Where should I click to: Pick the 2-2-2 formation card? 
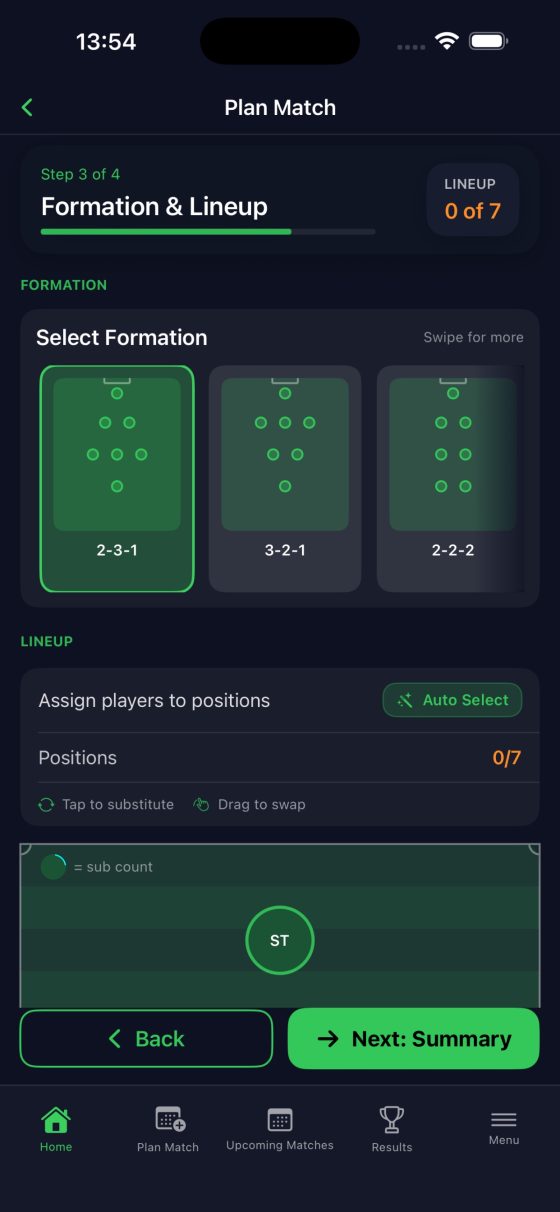(450, 479)
